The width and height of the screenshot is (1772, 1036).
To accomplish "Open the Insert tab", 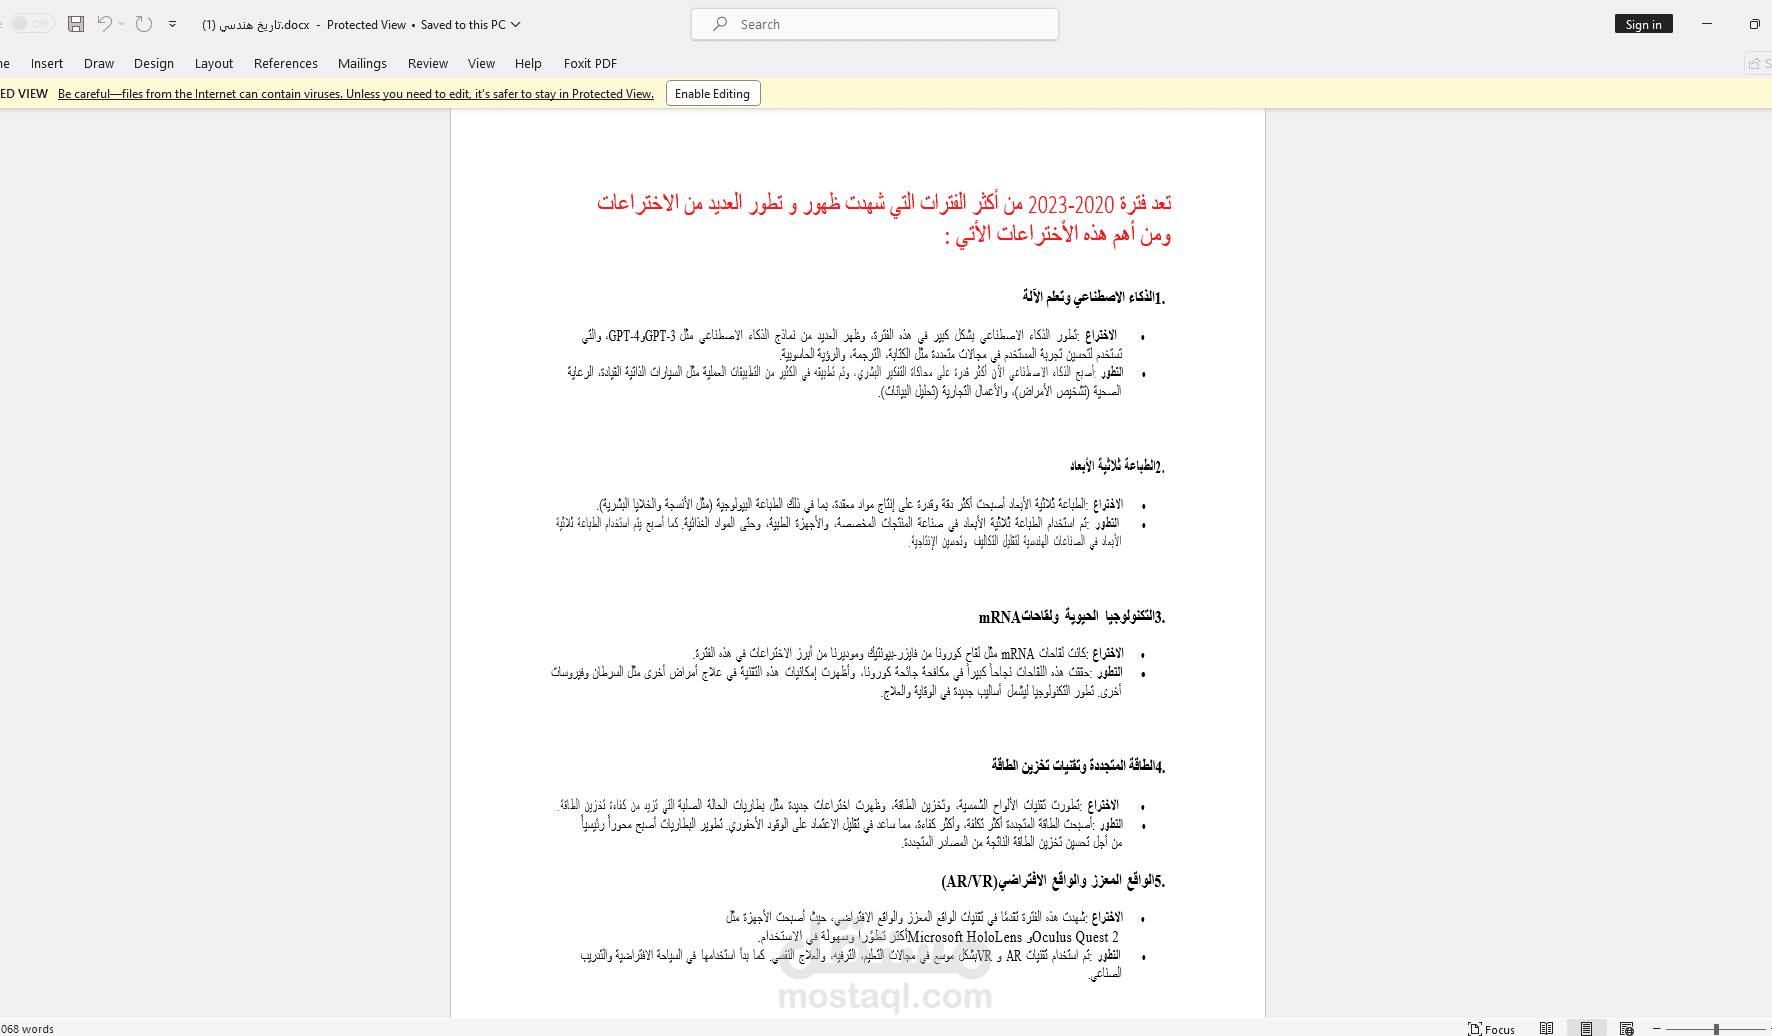I will pos(47,63).
